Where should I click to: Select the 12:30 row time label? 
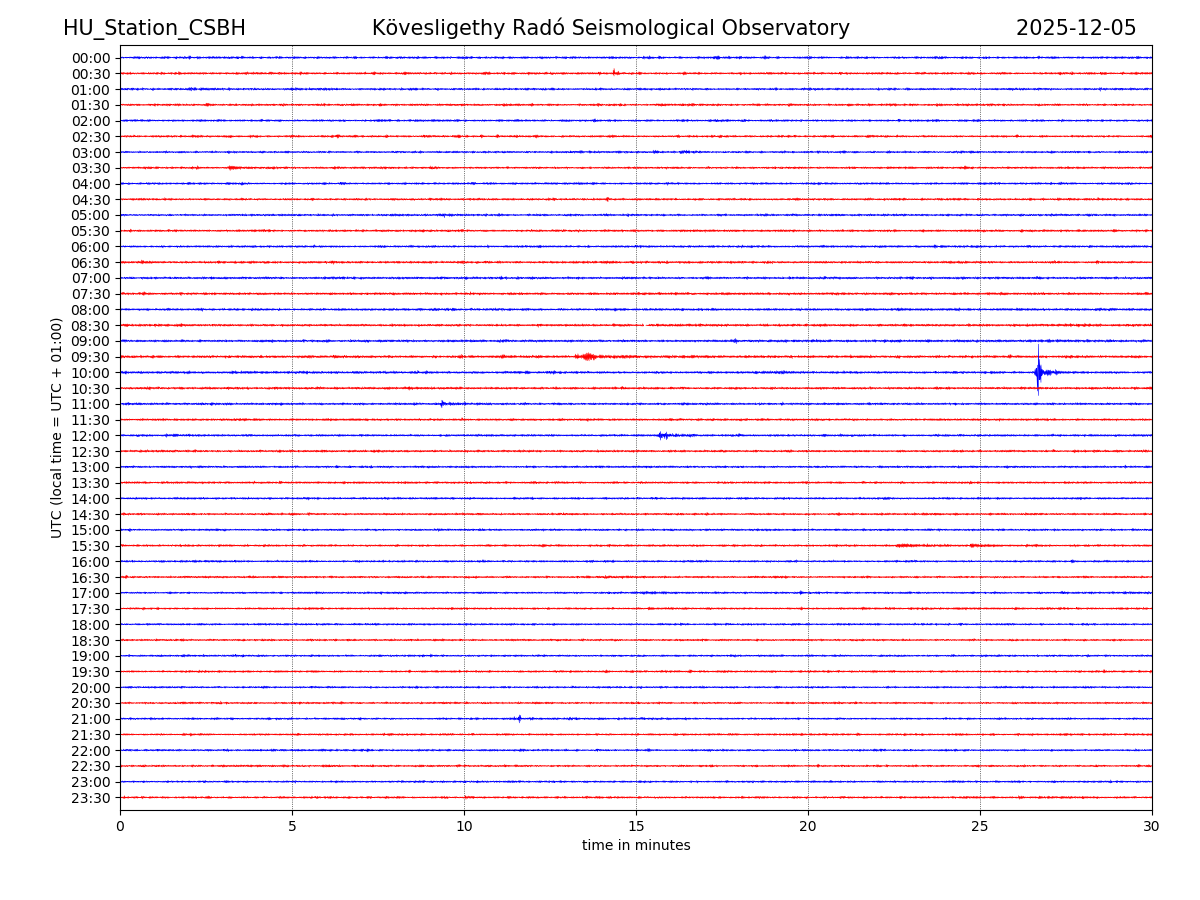[x=91, y=452]
